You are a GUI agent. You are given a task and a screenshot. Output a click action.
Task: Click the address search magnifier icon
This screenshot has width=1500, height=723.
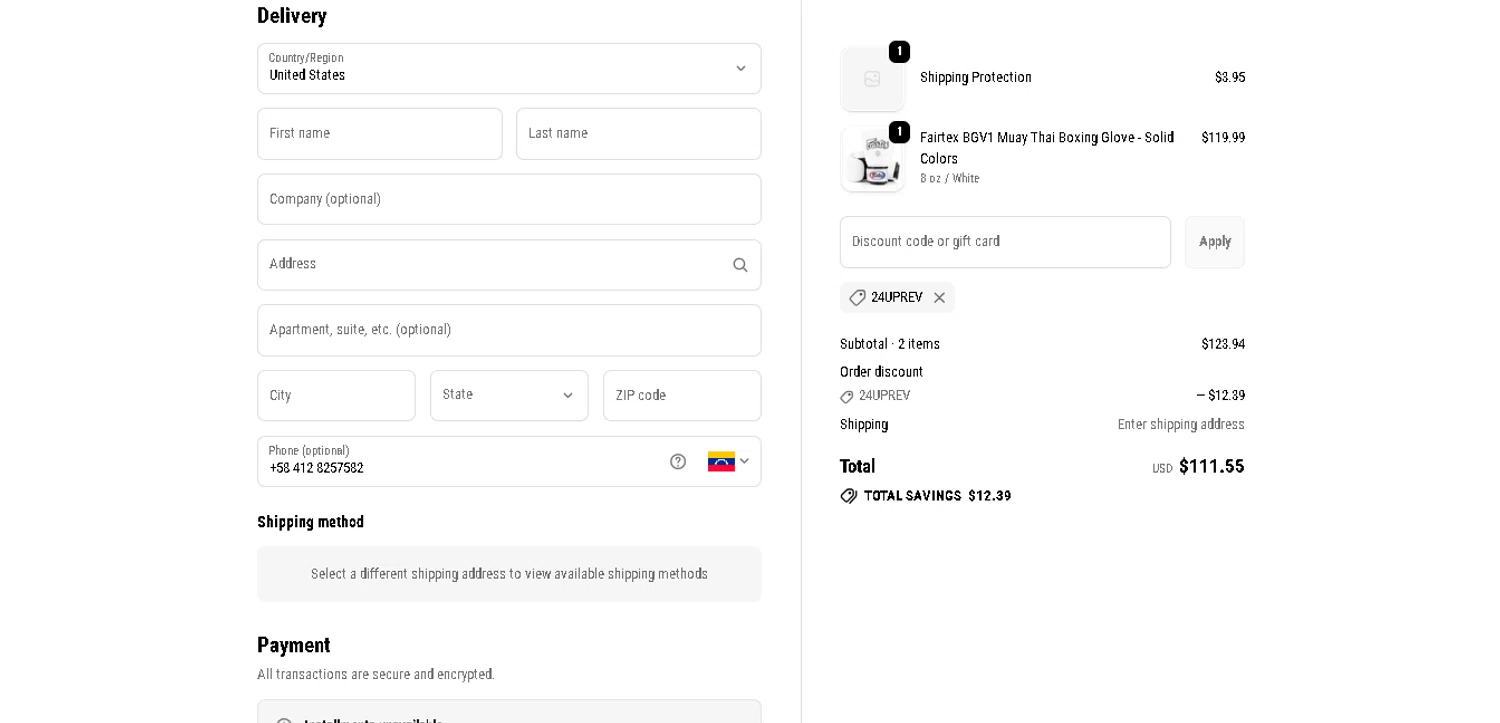pos(740,265)
